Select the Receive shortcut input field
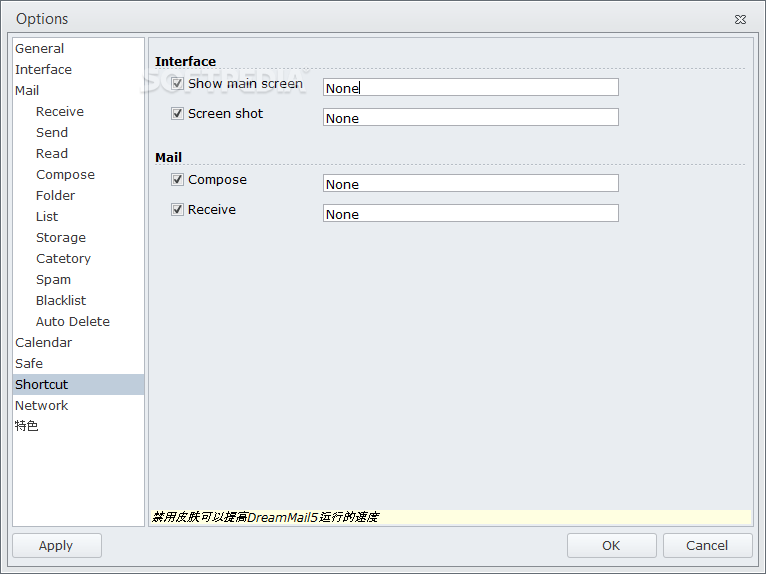This screenshot has height=574, width=766. pos(470,214)
